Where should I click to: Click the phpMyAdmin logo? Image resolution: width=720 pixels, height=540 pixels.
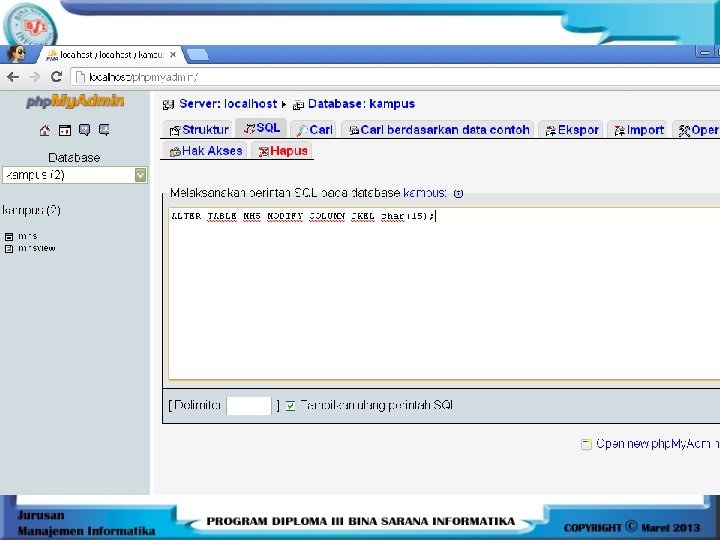click(x=75, y=101)
